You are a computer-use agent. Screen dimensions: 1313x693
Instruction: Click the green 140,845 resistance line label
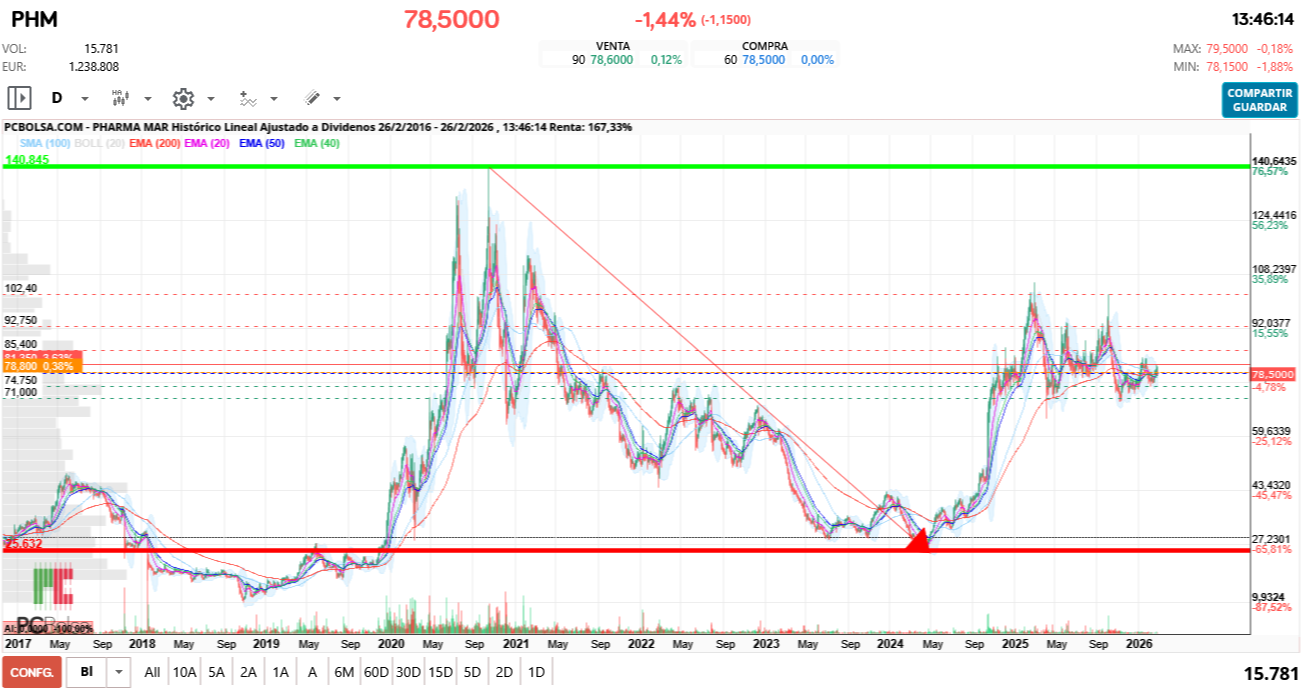point(27,160)
